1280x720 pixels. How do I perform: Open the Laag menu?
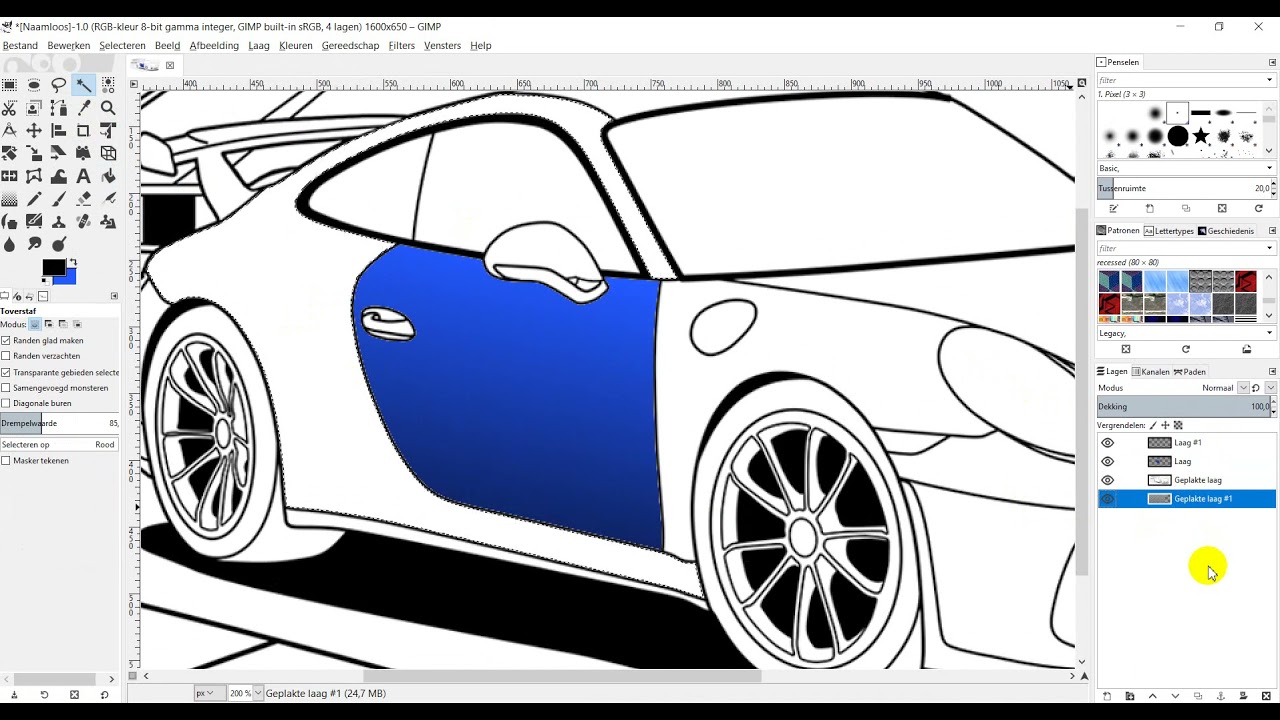(259, 45)
